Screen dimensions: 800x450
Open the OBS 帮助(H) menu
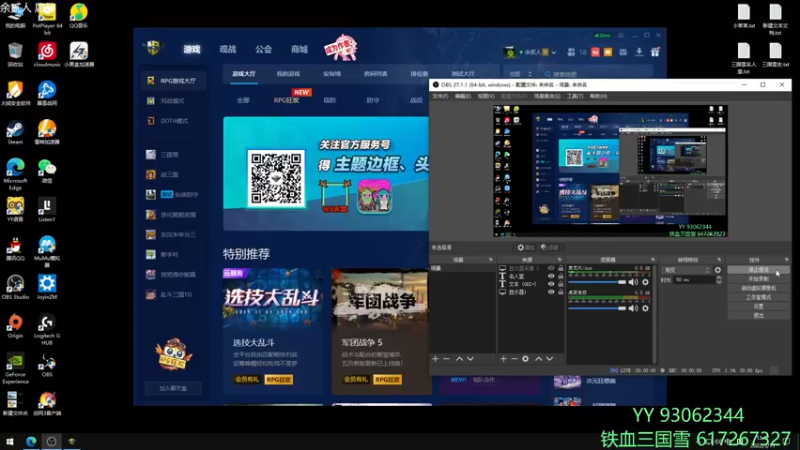[x=598, y=96]
